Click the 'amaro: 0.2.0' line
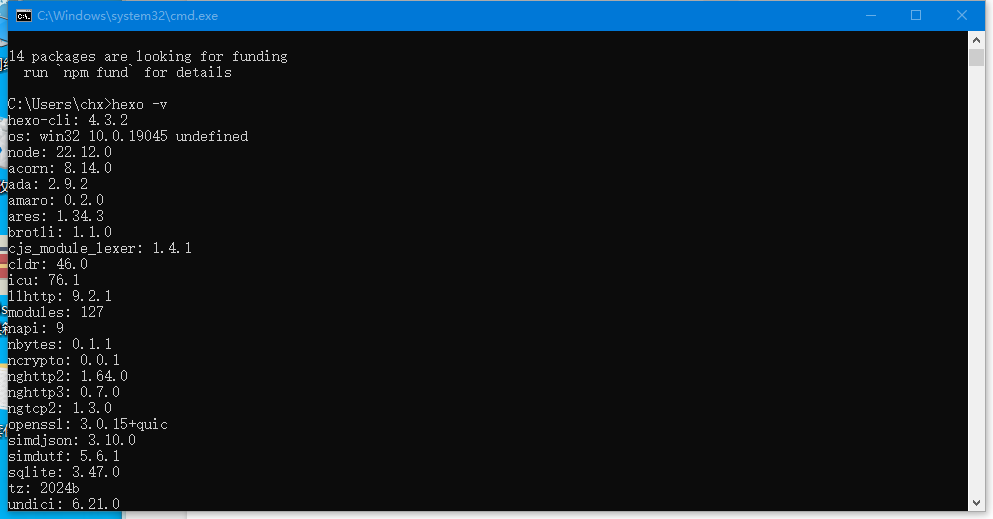Image resolution: width=993 pixels, height=519 pixels. click(56, 201)
